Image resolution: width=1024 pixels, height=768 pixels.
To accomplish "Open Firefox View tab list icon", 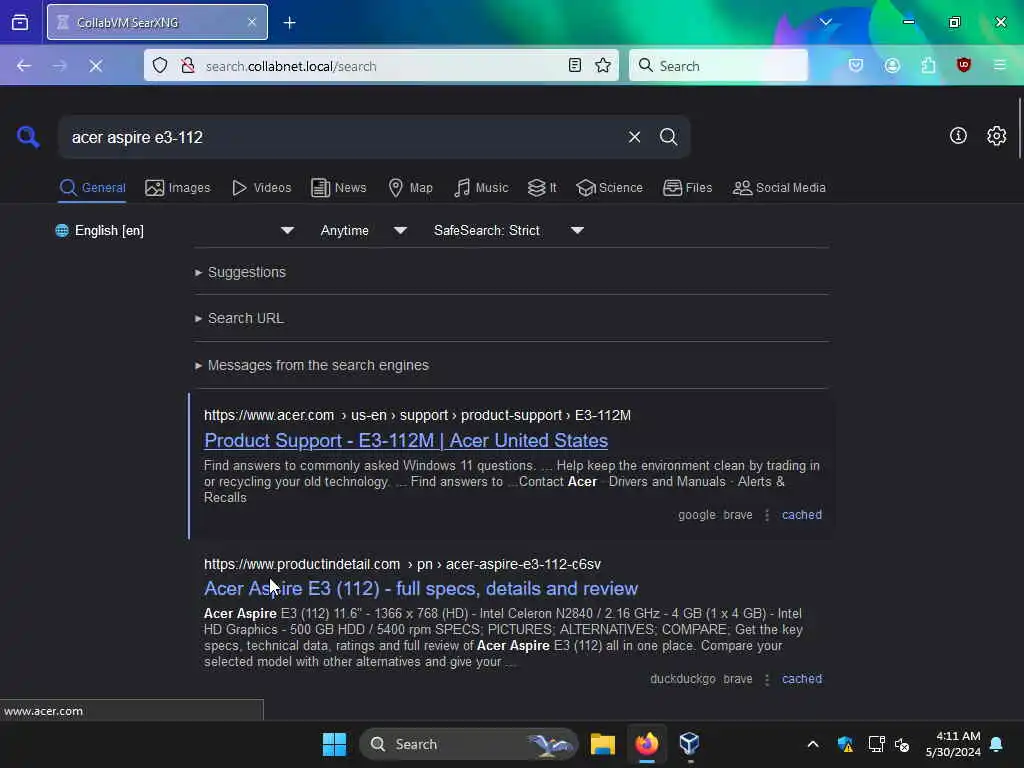I will pos(20,22).
